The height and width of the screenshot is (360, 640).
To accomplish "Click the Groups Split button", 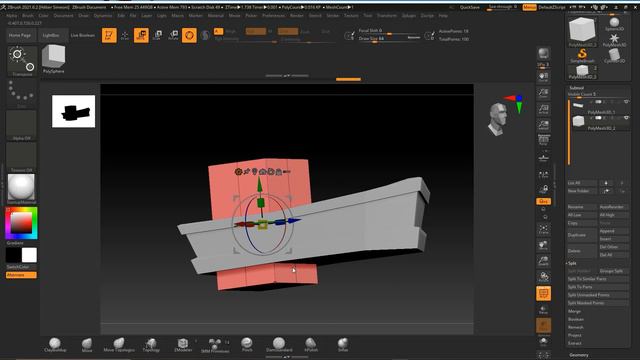I will (x=613, y=271).
